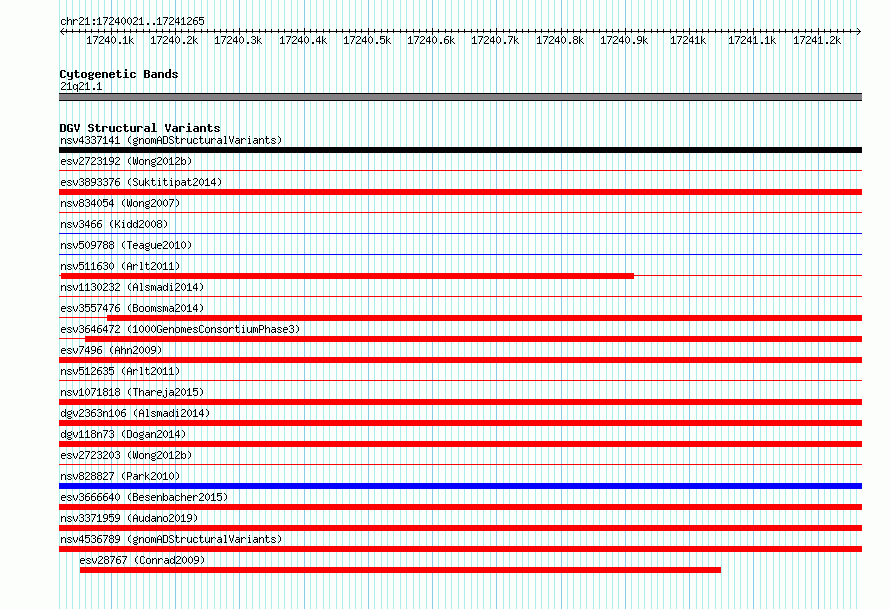Click the red bar under esv28767

(400, 570)
